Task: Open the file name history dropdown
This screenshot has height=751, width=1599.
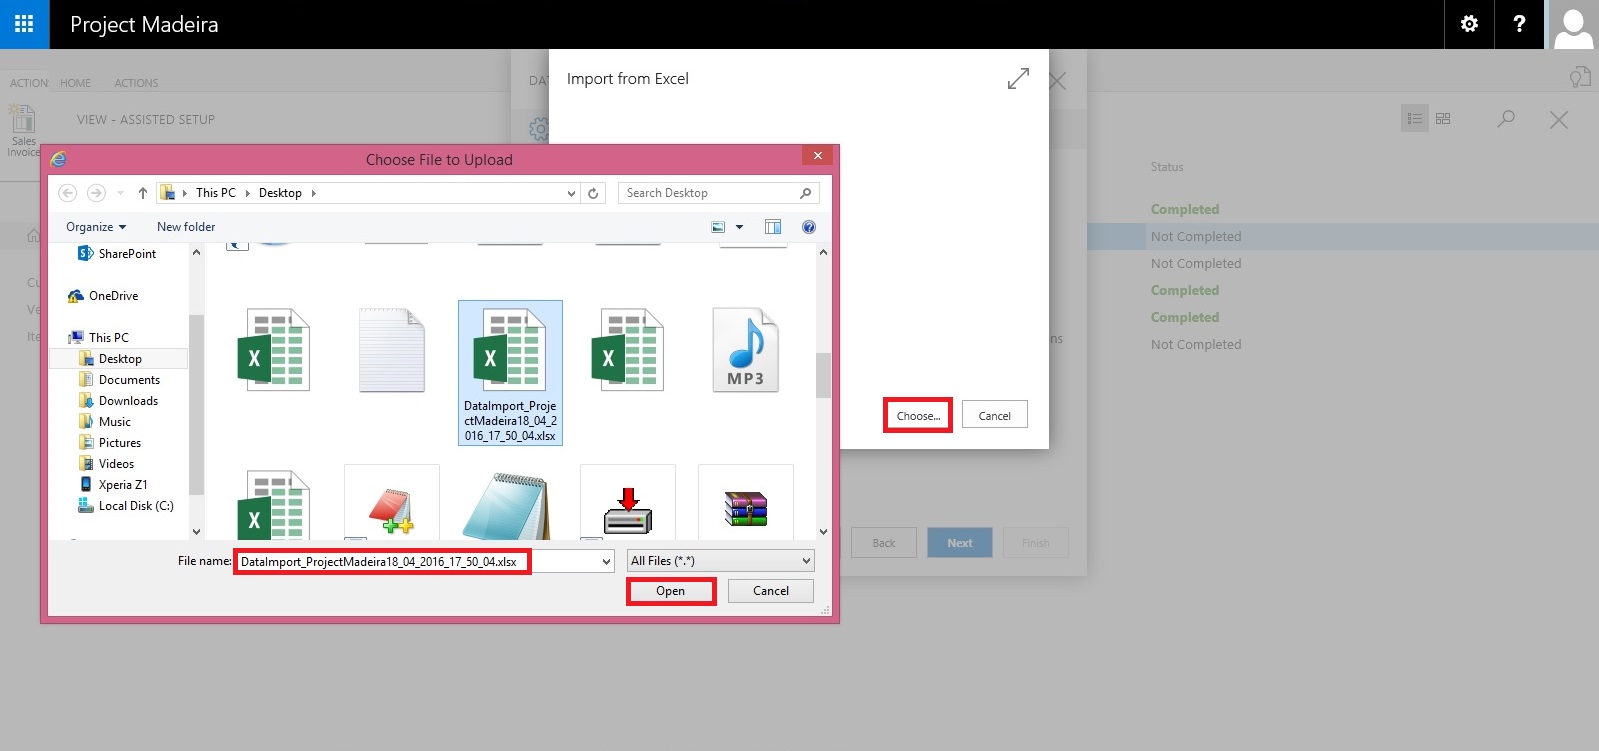Action: pyautogui.click(x=606, y=562)
